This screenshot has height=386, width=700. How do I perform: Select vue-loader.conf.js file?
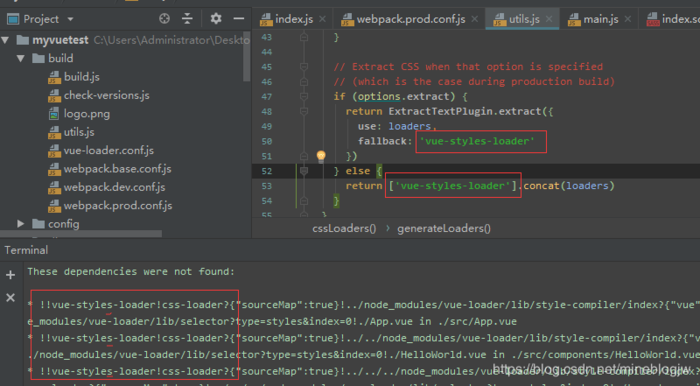click(108, 150)
